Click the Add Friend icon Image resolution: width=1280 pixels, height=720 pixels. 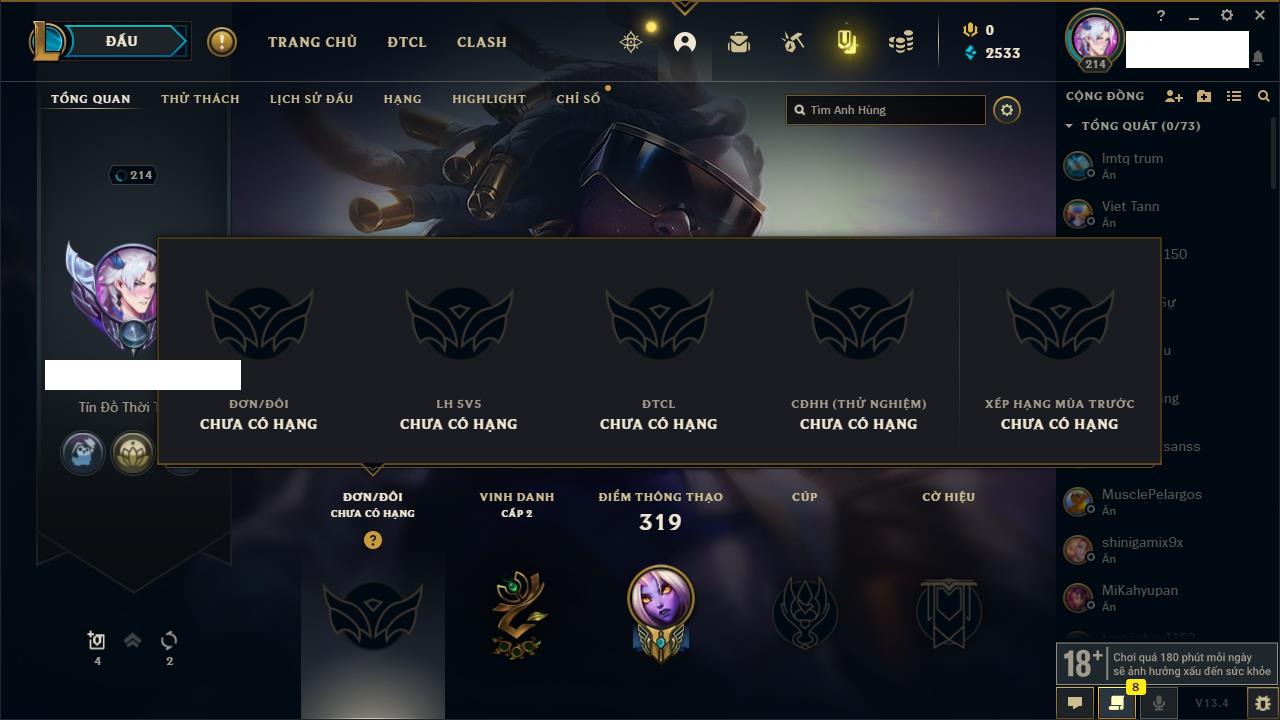(x=1174, y=96)
